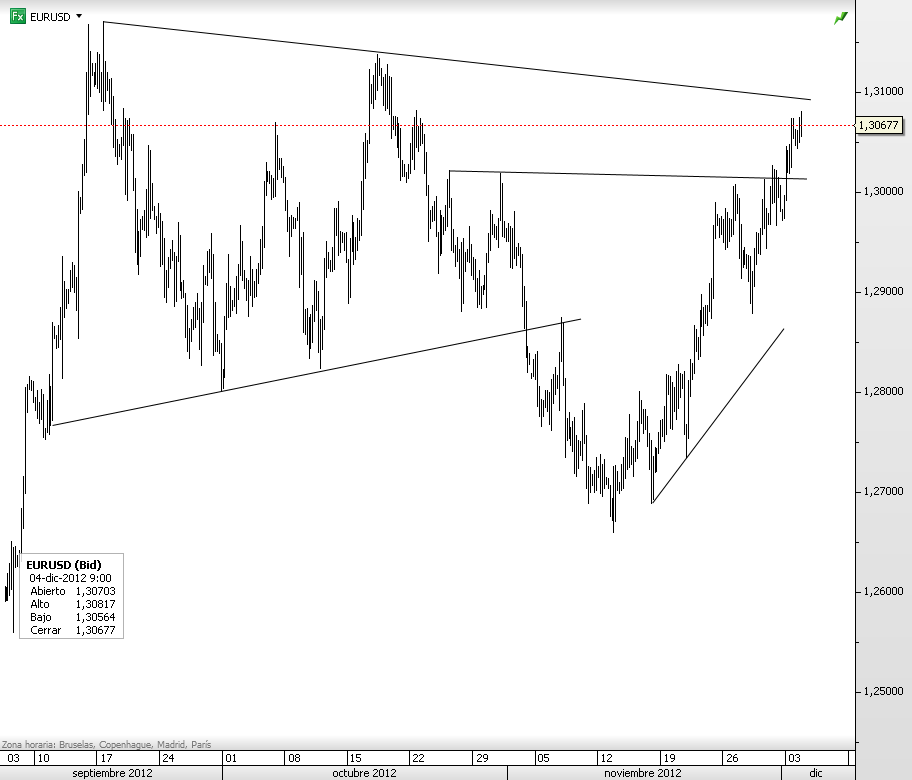Screen dimensions: 912x780
Task: Click the green Fx instrument icon
Action: pos(18,16)
